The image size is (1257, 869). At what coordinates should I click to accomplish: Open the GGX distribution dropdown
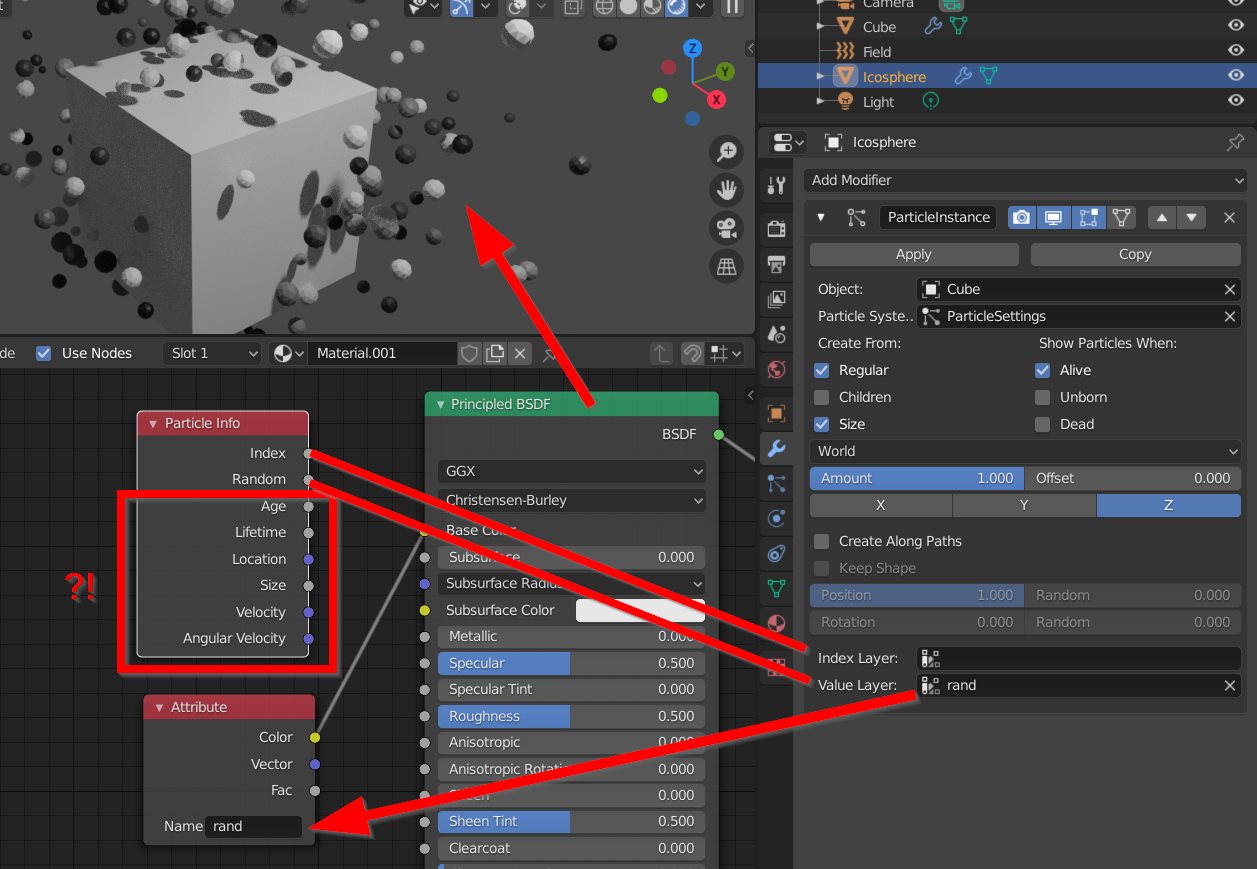(x=572, y=472)
